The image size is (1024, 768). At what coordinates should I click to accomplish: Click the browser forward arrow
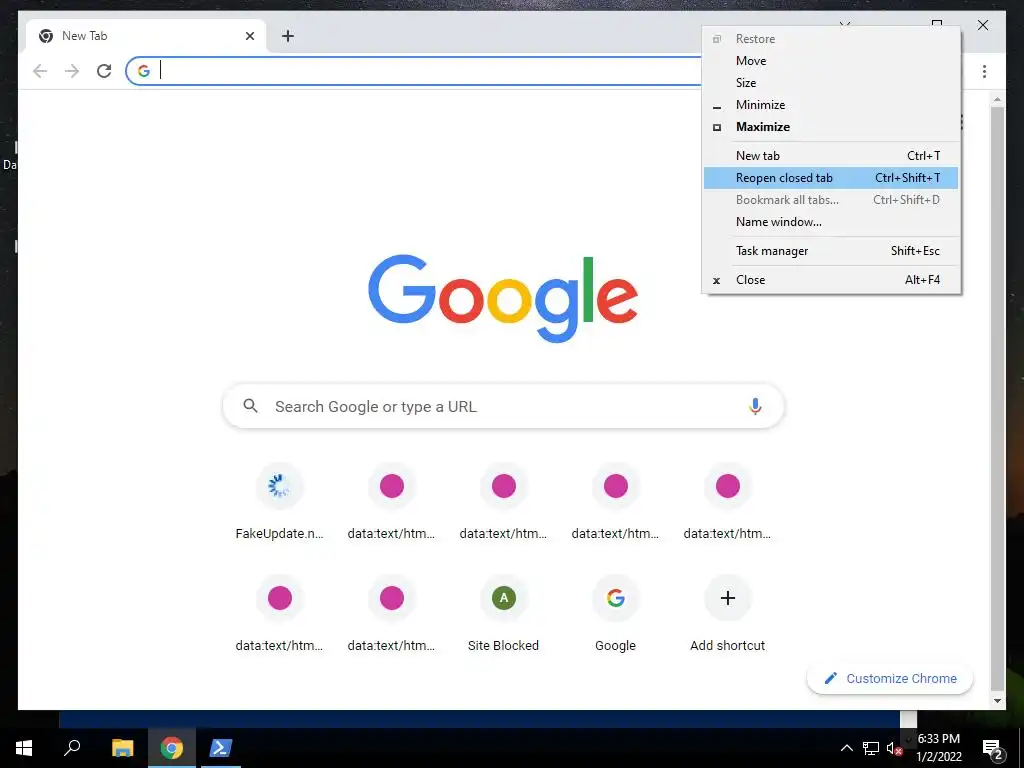pyautogui.click(x=72, y=71)
